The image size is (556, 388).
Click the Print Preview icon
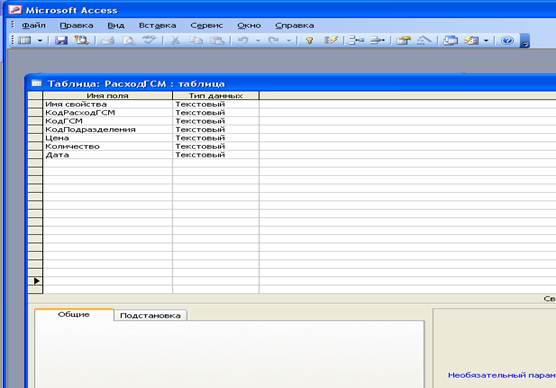coord(128,40)
